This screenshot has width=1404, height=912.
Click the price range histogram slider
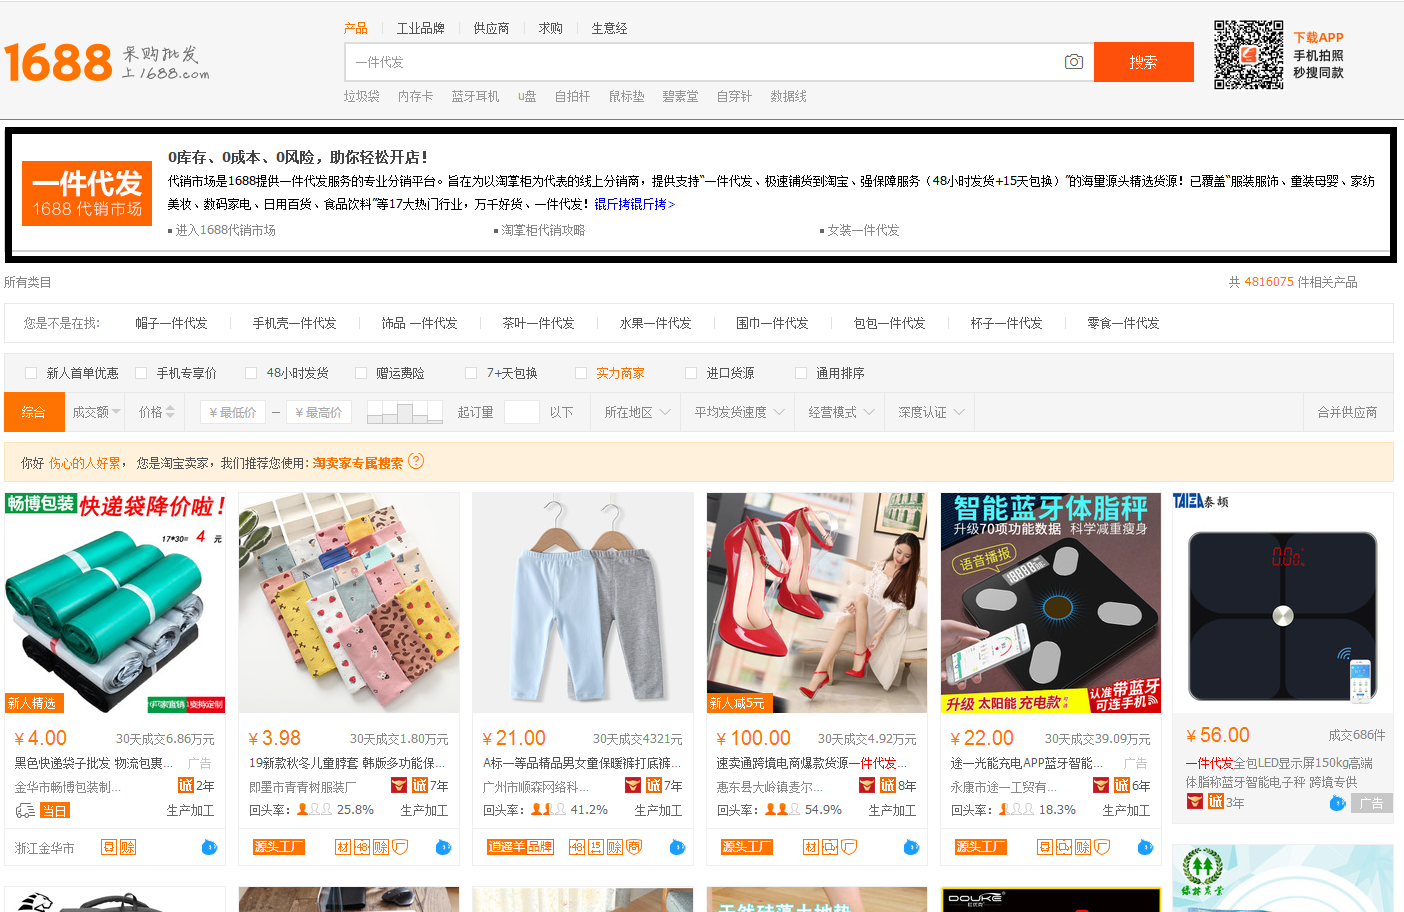(405, 411)
